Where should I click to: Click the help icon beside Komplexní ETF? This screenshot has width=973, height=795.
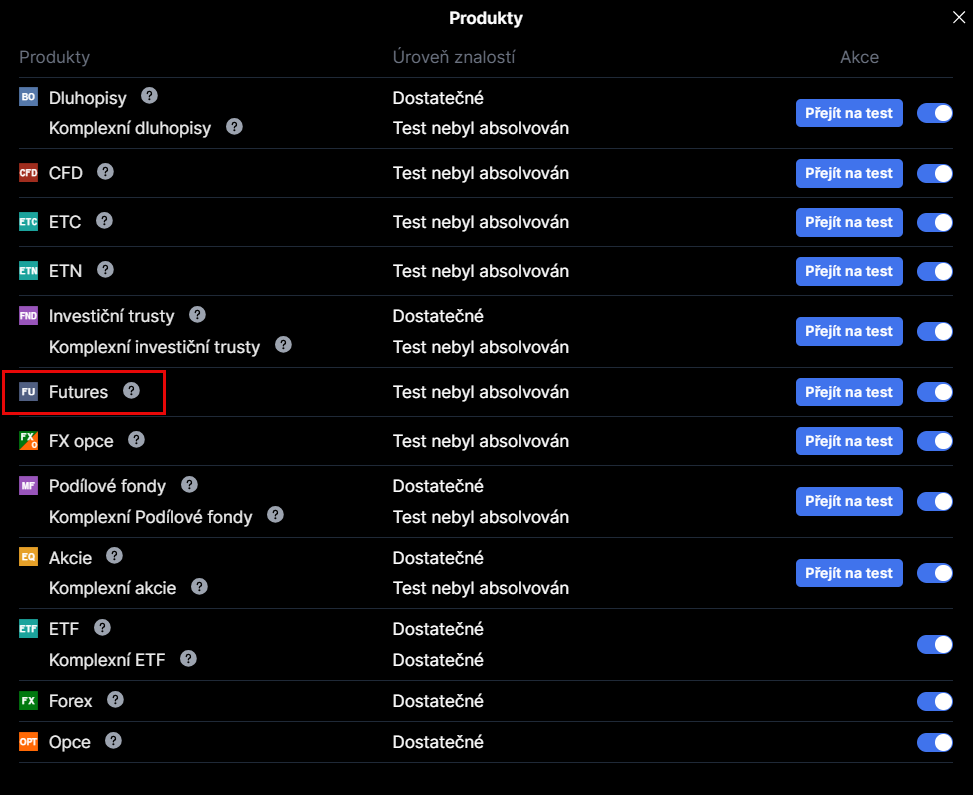(x=188, y=658)
